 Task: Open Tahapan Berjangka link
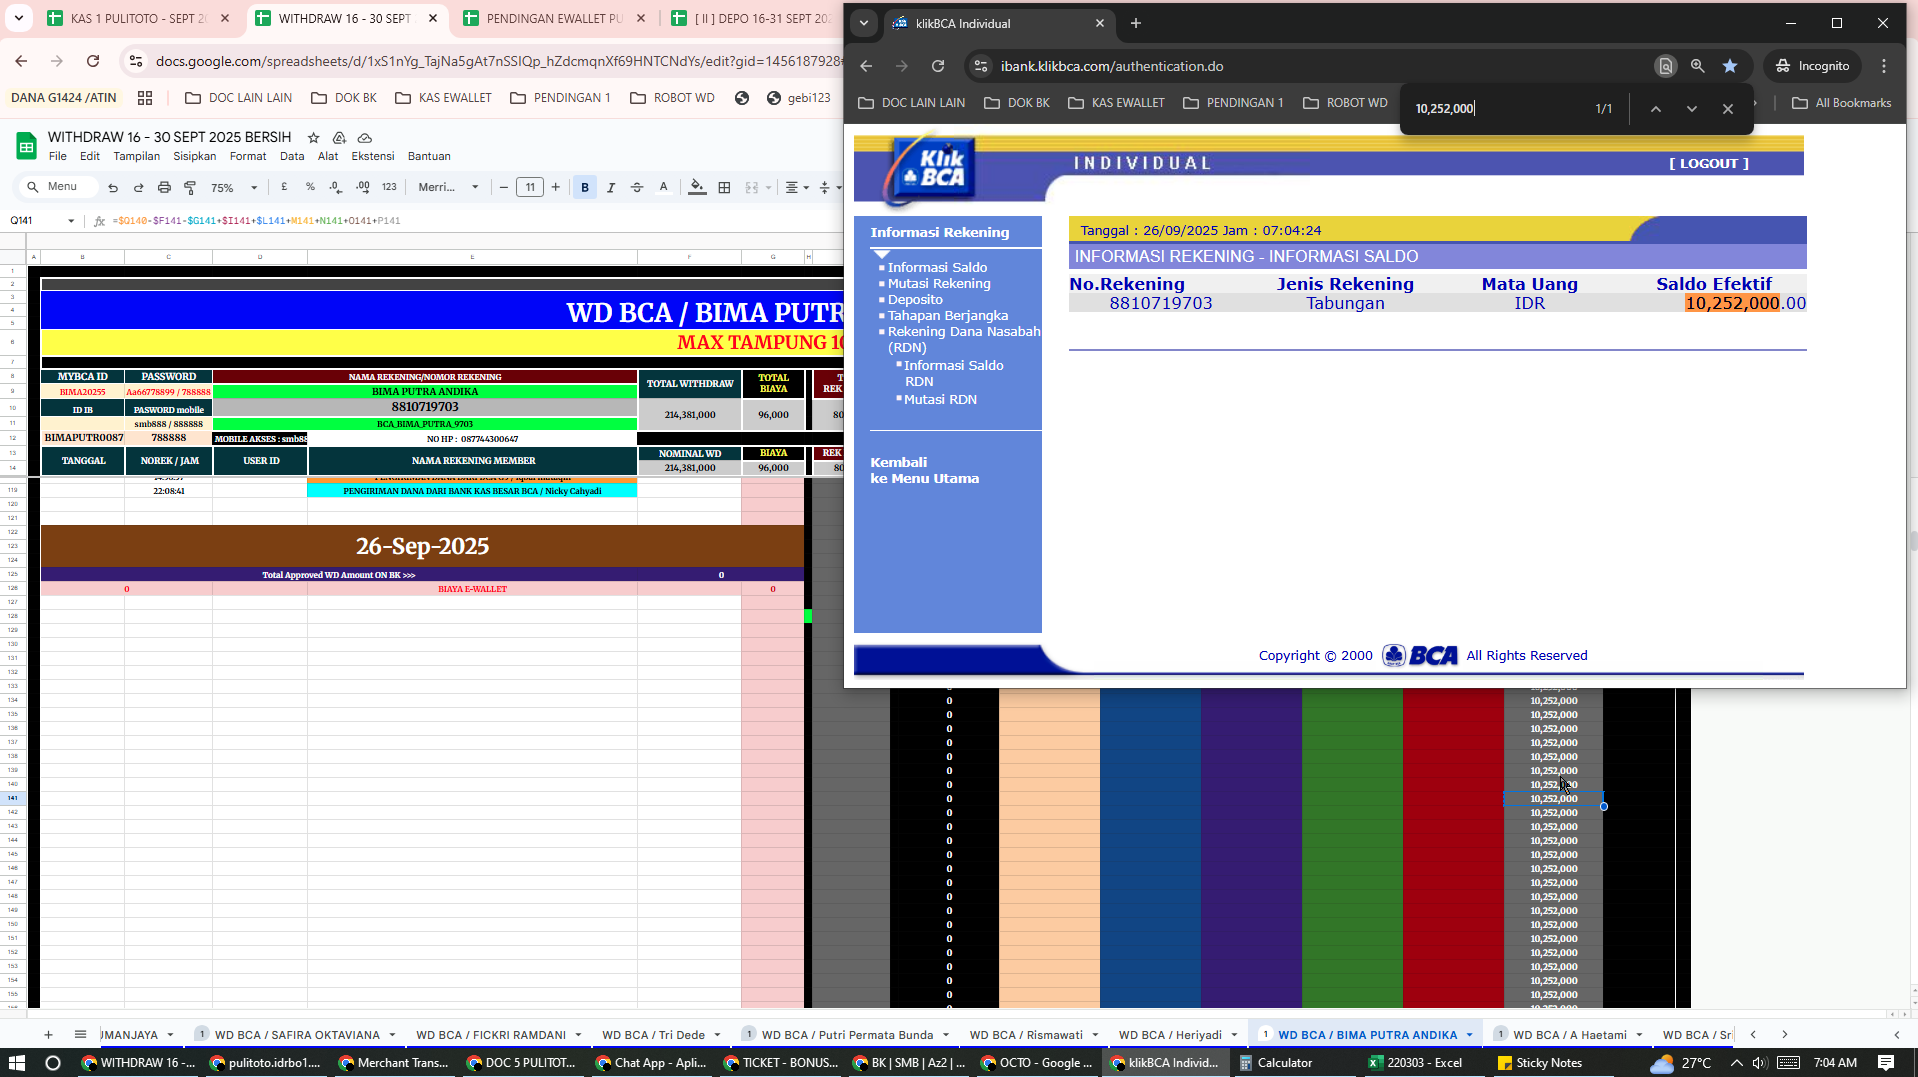pos(948,315)
